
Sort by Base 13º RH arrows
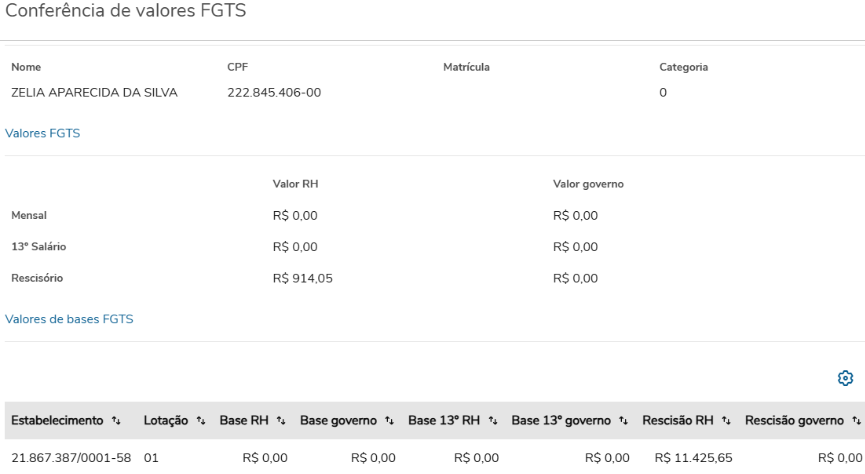(492, 421)
